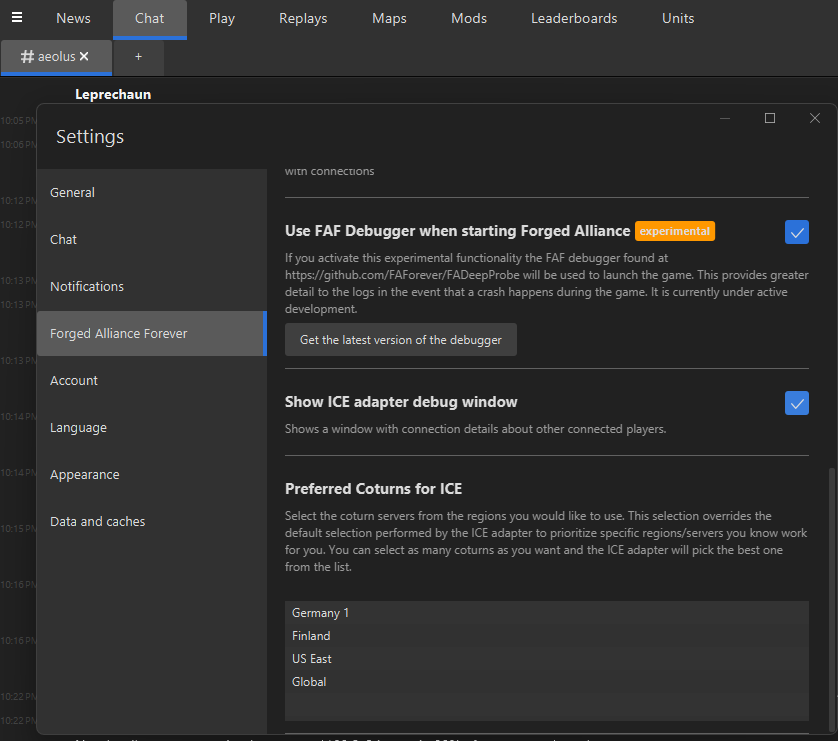The image size is (838, 741).
Task: Select the Chat main tab
Action: [x=150, y=19]
